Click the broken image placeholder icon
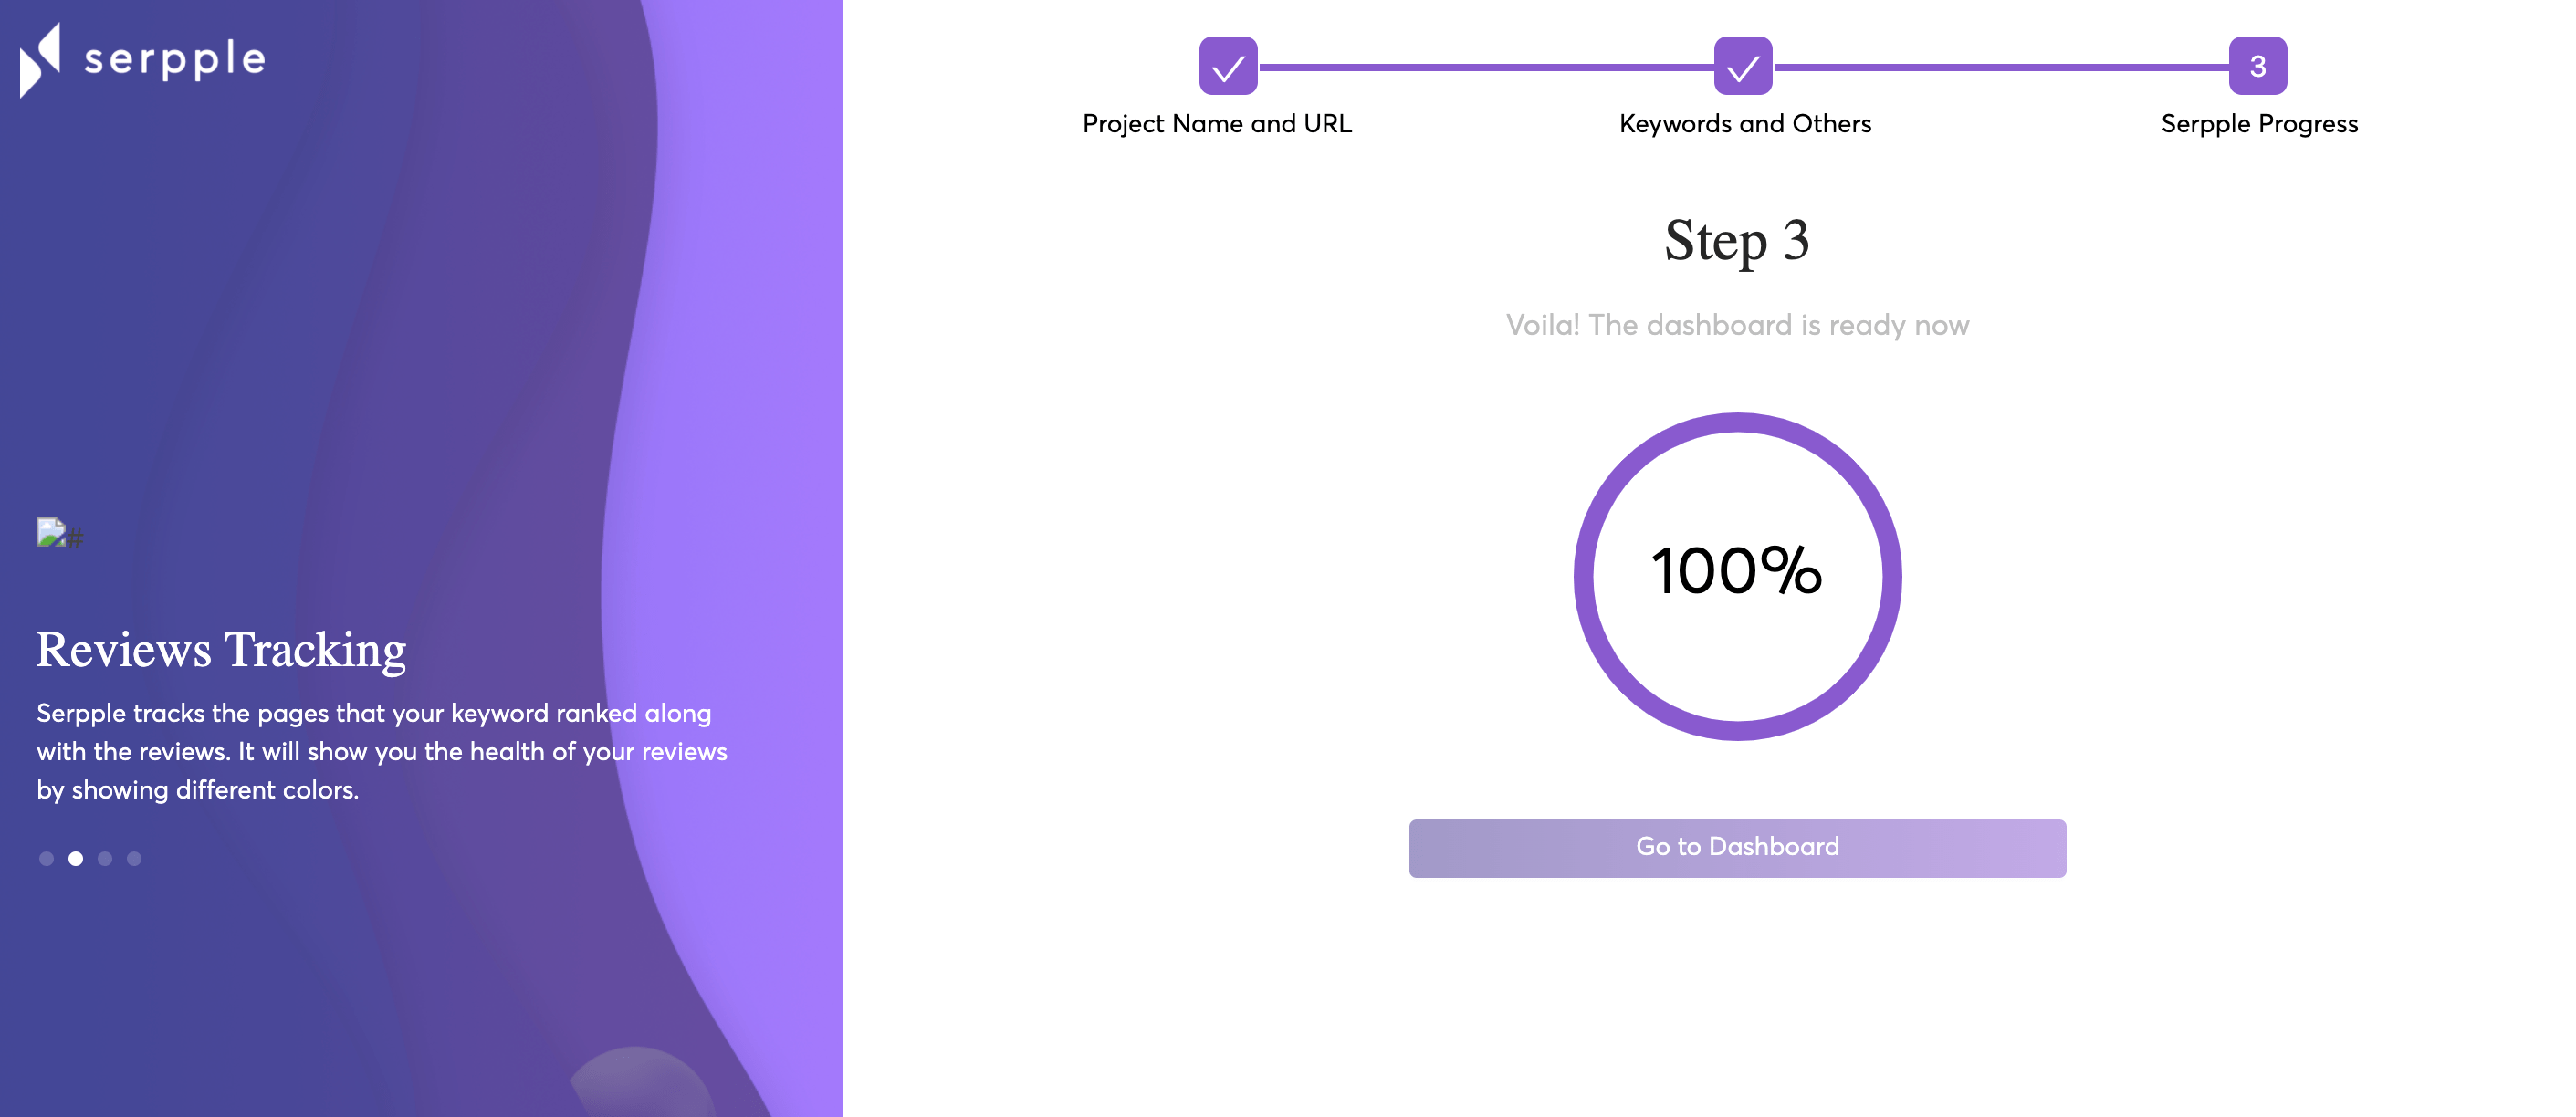Image resolution: width=2576 pixels, height=1117 pixels. pos(51,532)
